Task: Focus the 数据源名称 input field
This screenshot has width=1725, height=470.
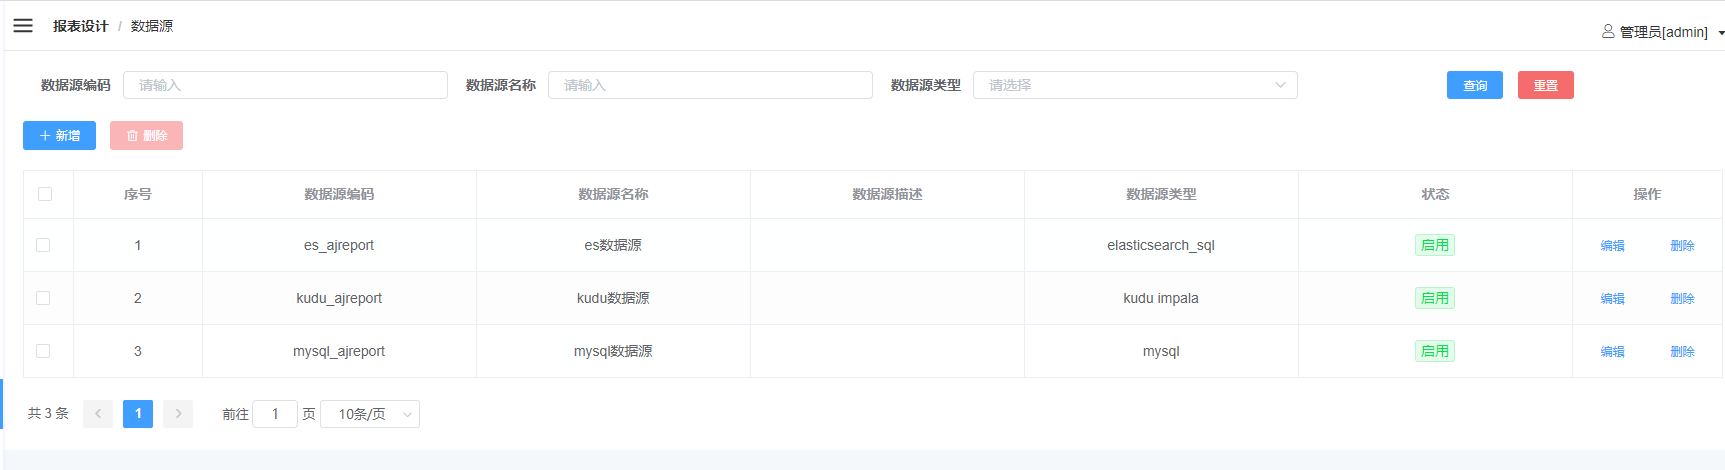Action: coord(710,85)
